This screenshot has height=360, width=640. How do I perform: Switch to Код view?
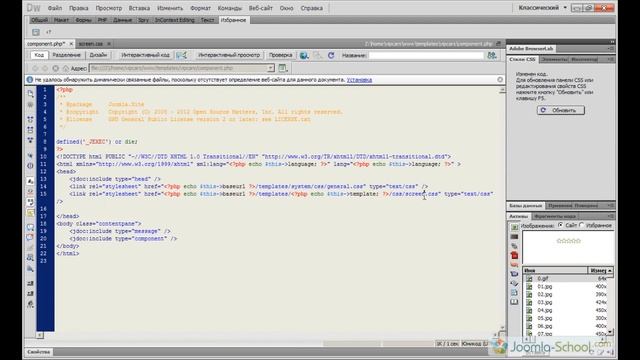(x=39, y=55)
